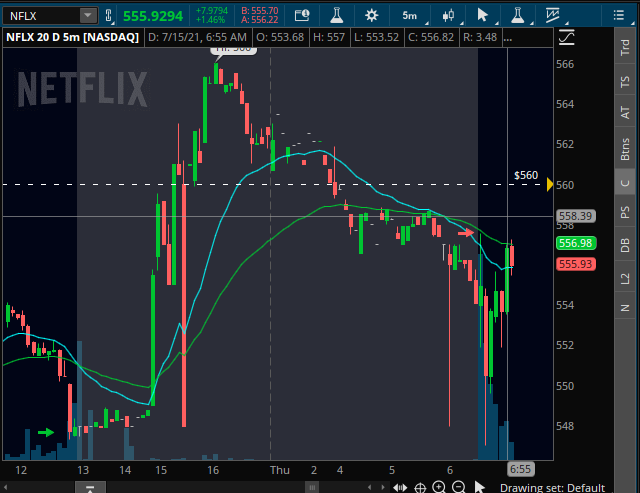The image size is (640, 493).
Task: Click the pan arrows icon in bottom bar
Action: [x=400, y=487]
